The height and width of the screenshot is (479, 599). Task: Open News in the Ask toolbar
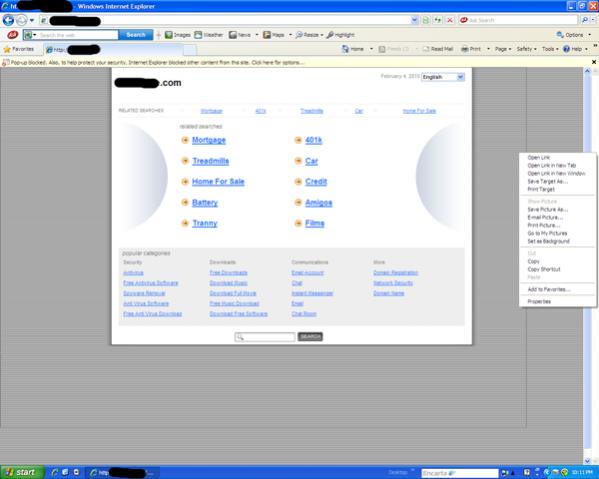[x=240, y=35]
